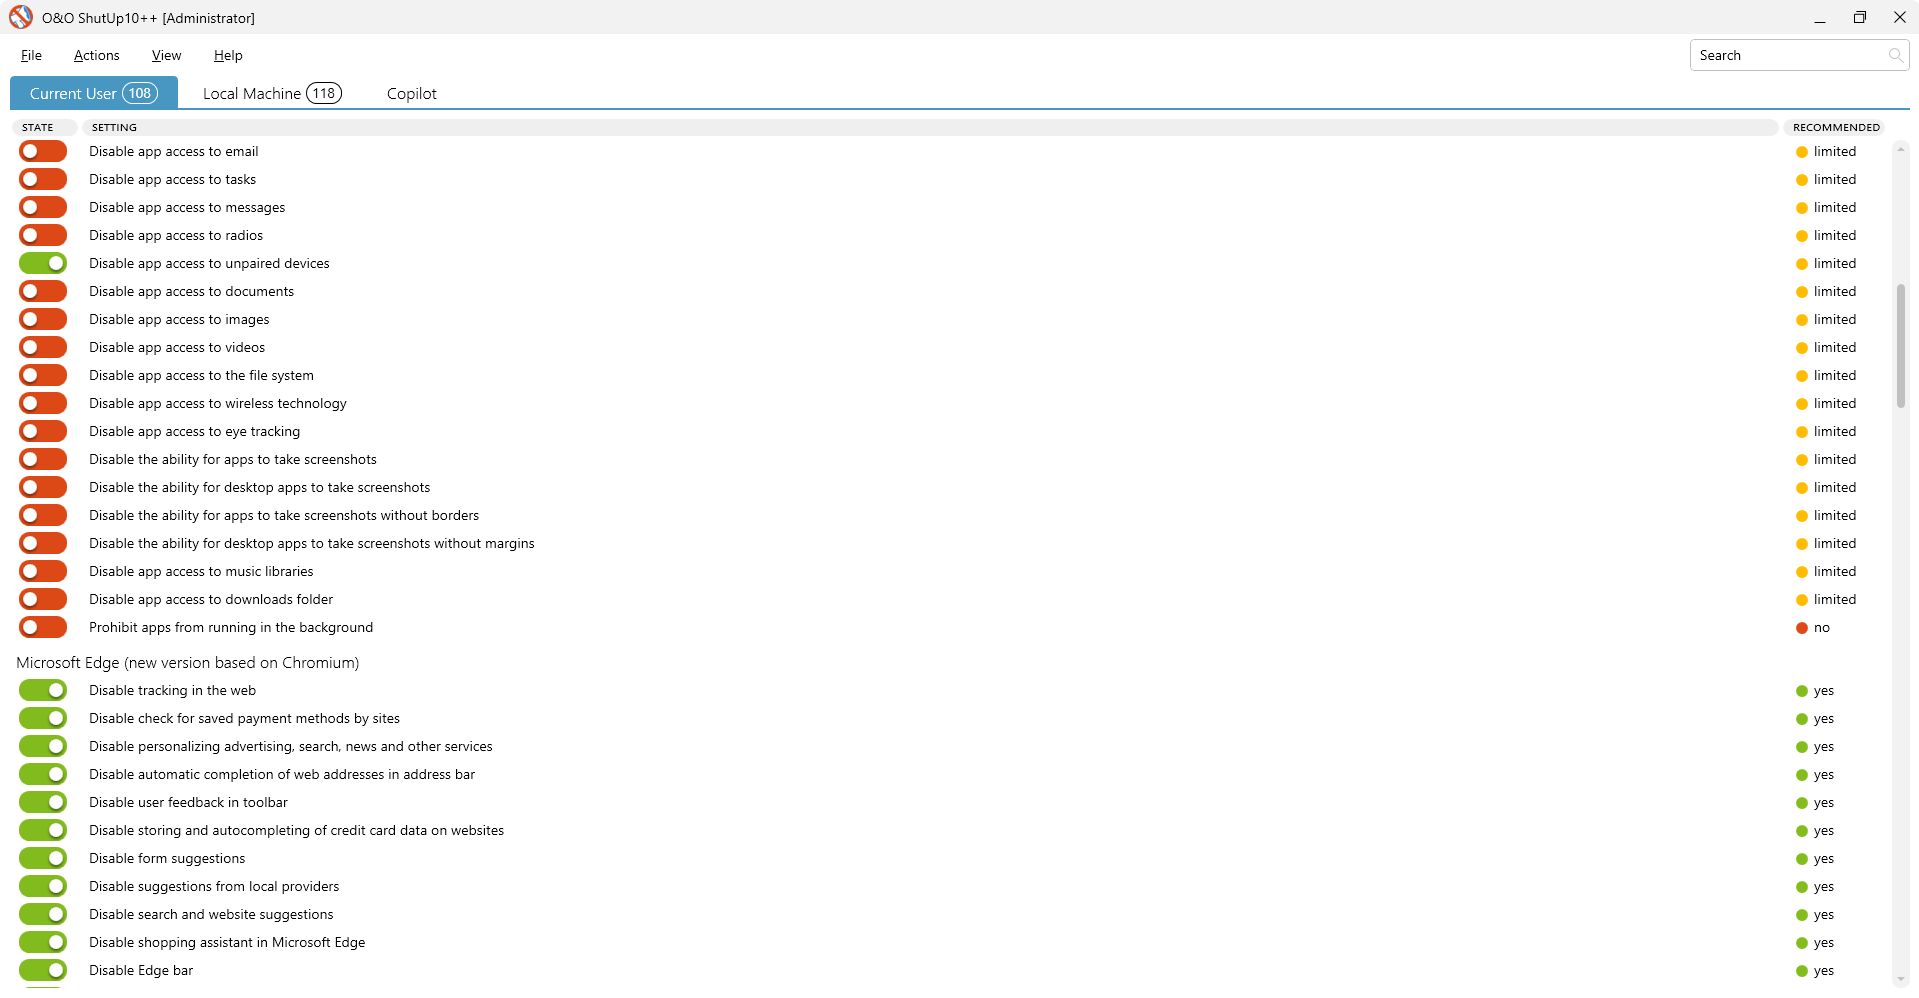The height and width of the screenshot is (998, 1919).
Task: Turn off 'Disable Edge bar' switch
Action: 43,970
